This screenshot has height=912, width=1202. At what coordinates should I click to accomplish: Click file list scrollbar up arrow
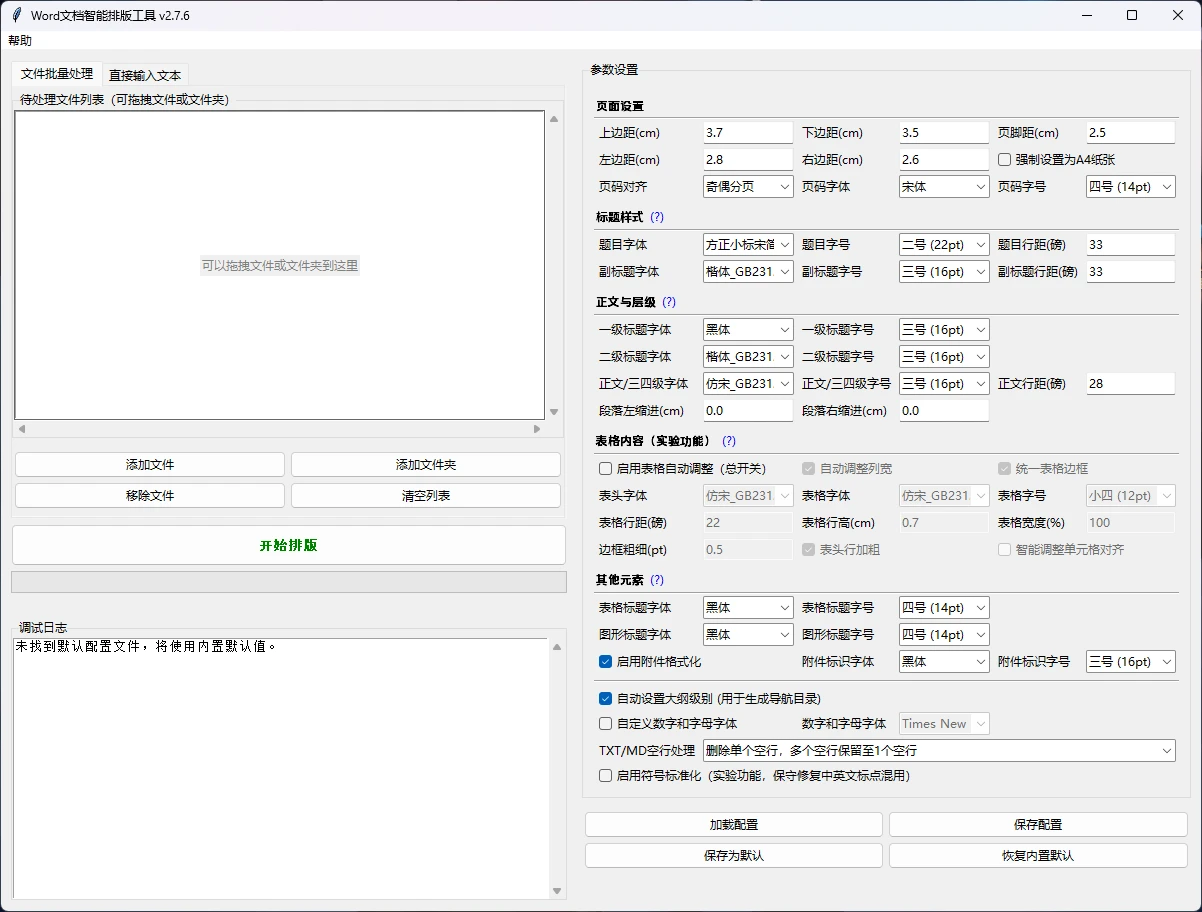click(x=555, y=119)
